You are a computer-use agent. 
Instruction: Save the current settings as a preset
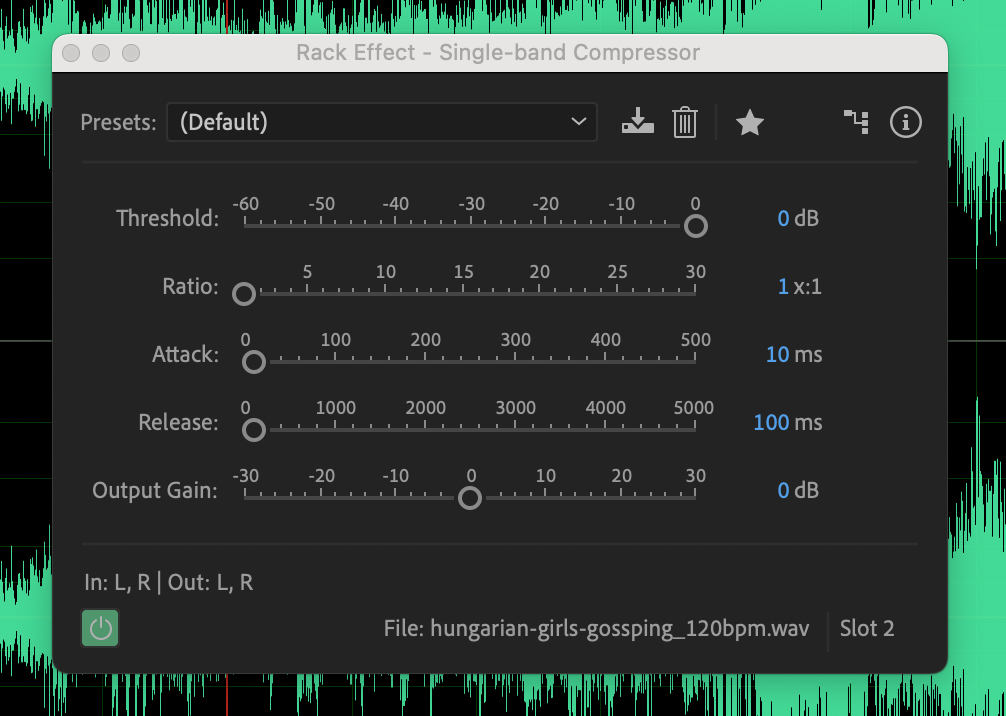click(637, 122)
